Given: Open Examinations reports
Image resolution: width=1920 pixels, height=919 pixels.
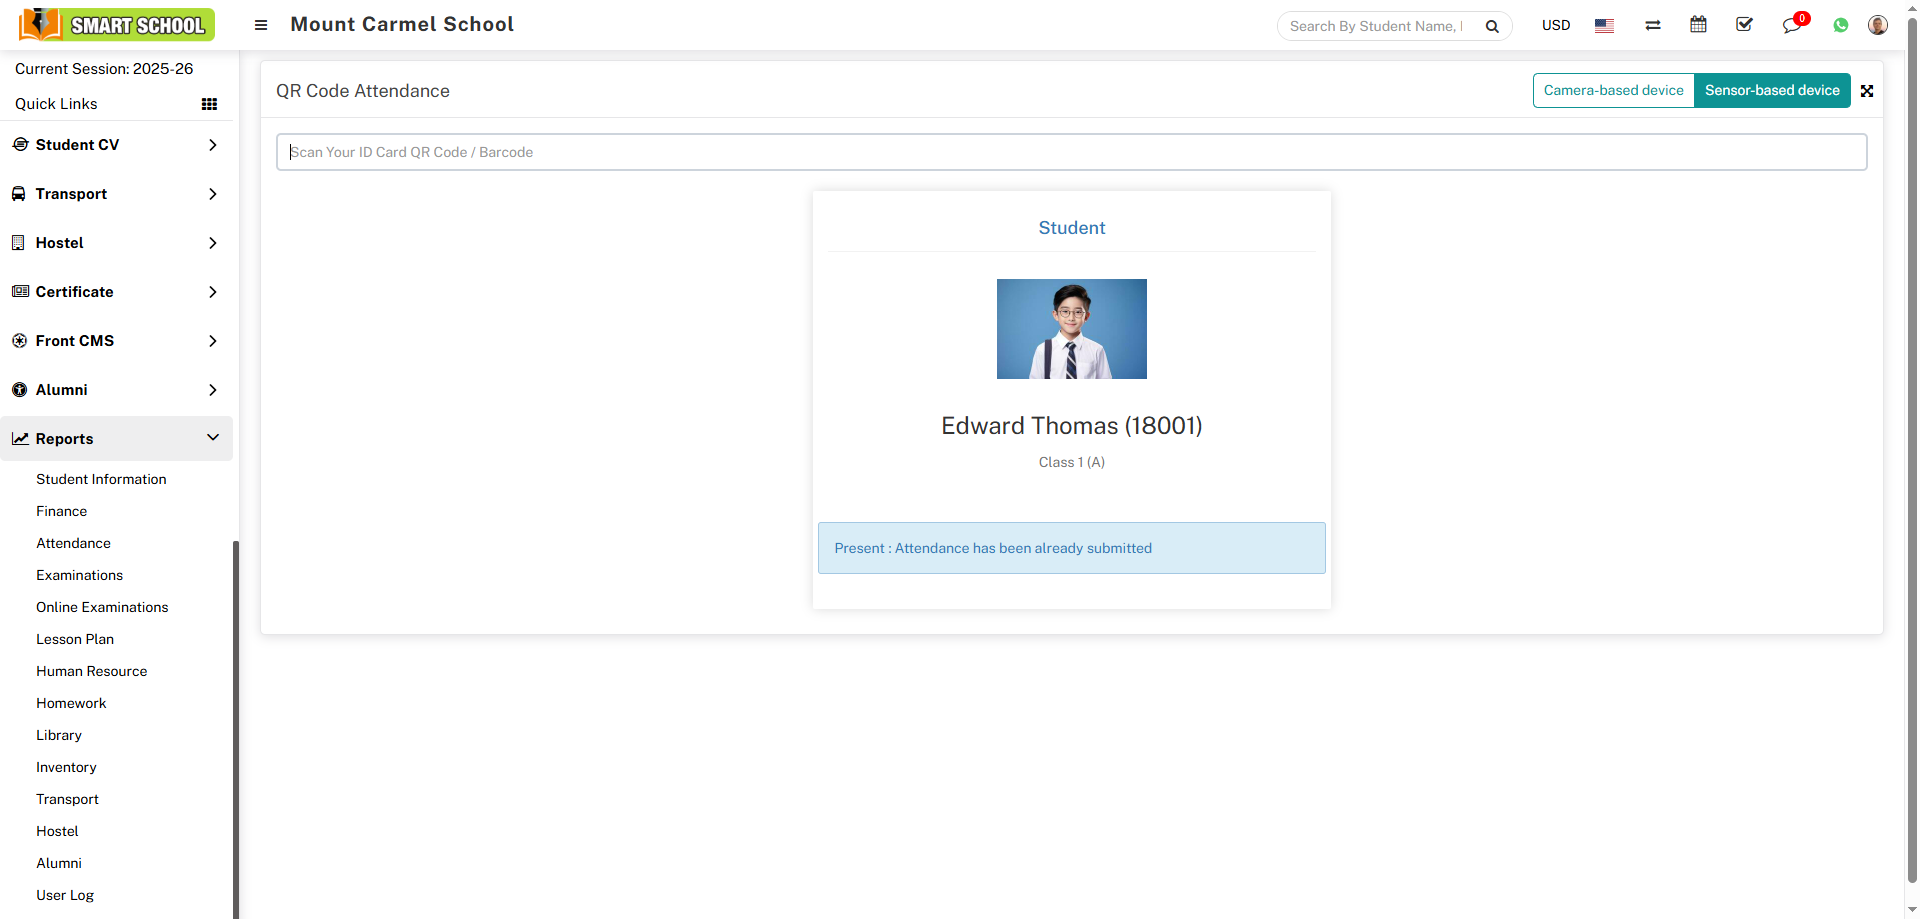Looking at the screenshot, I should pos(79,575).
